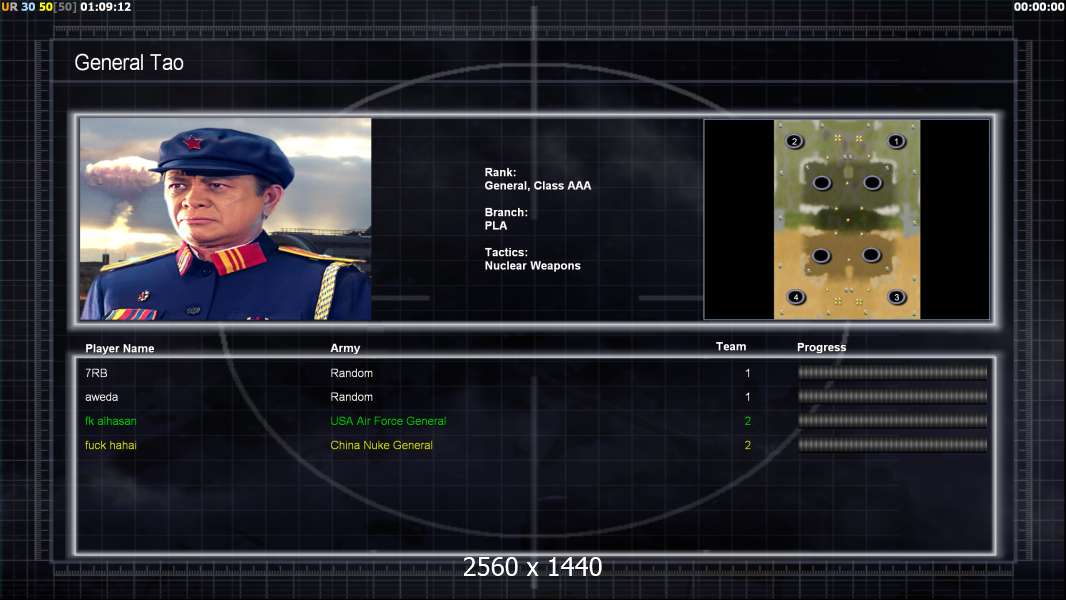This screenshot has height=600, width=1066.
Task: Click the map preview thumbnail
Action: pyautogui.click(x=846, y=219)
